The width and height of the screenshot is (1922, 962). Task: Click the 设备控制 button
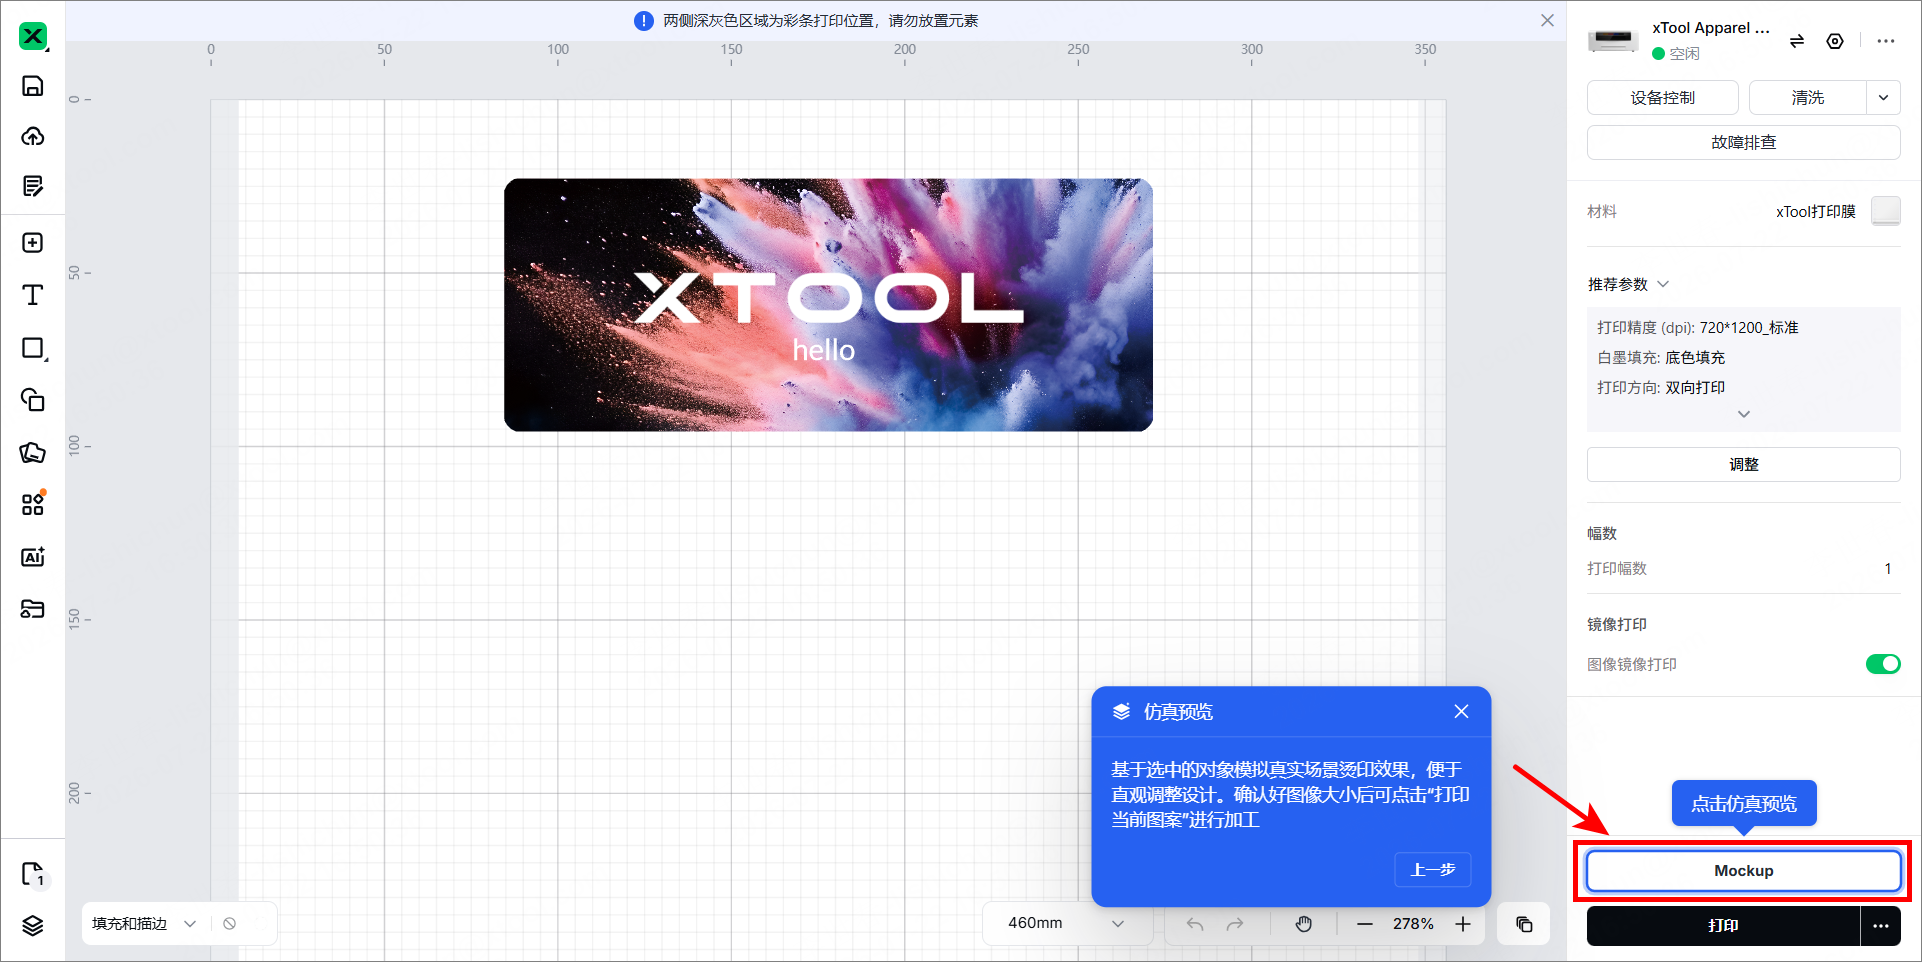tap(1663, 98)
